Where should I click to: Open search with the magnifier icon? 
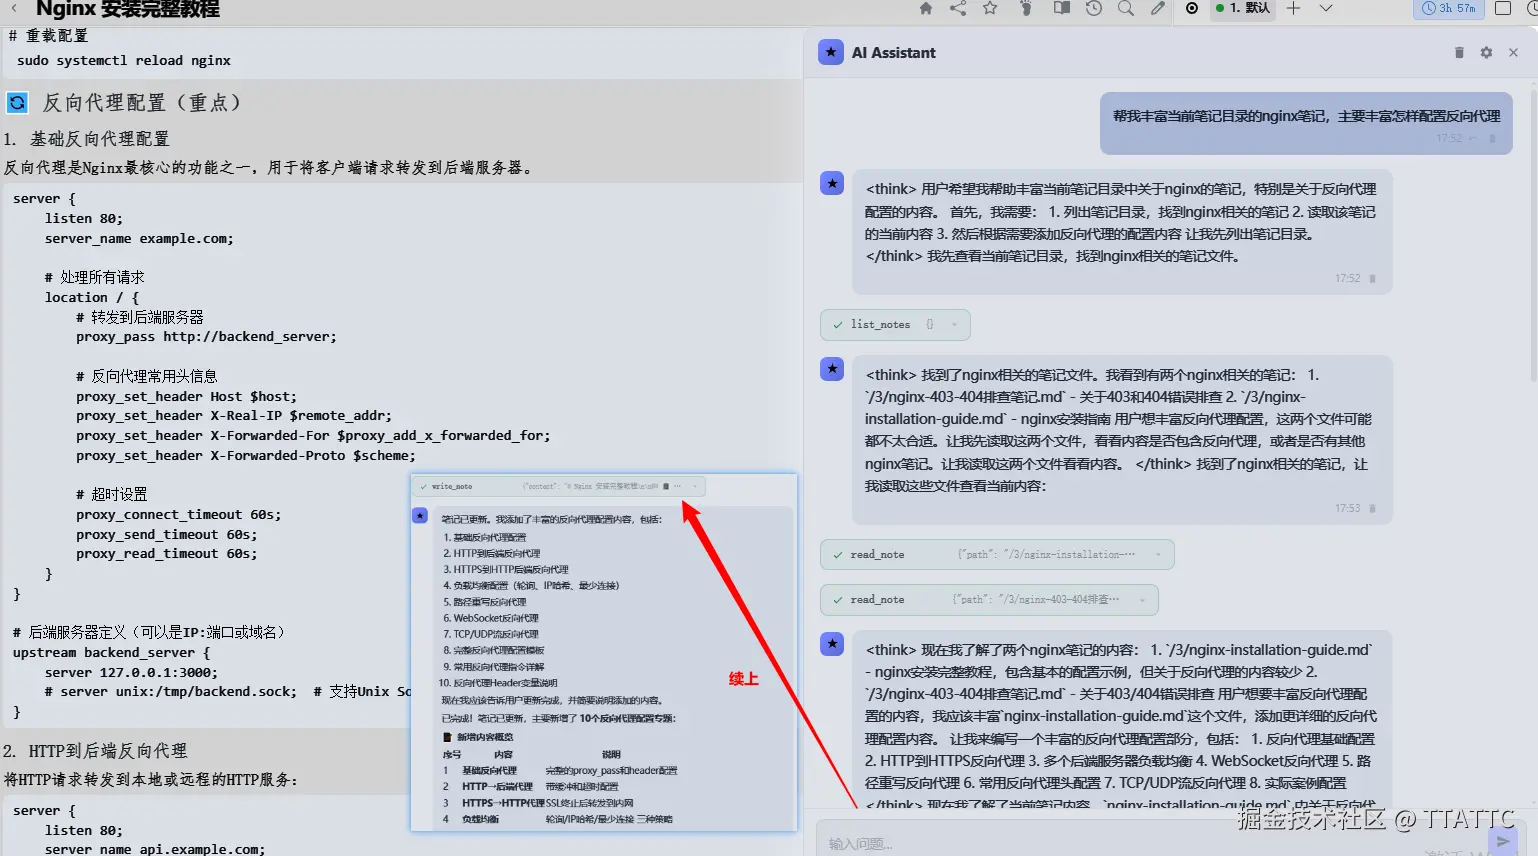click(x=1126, y=8)
